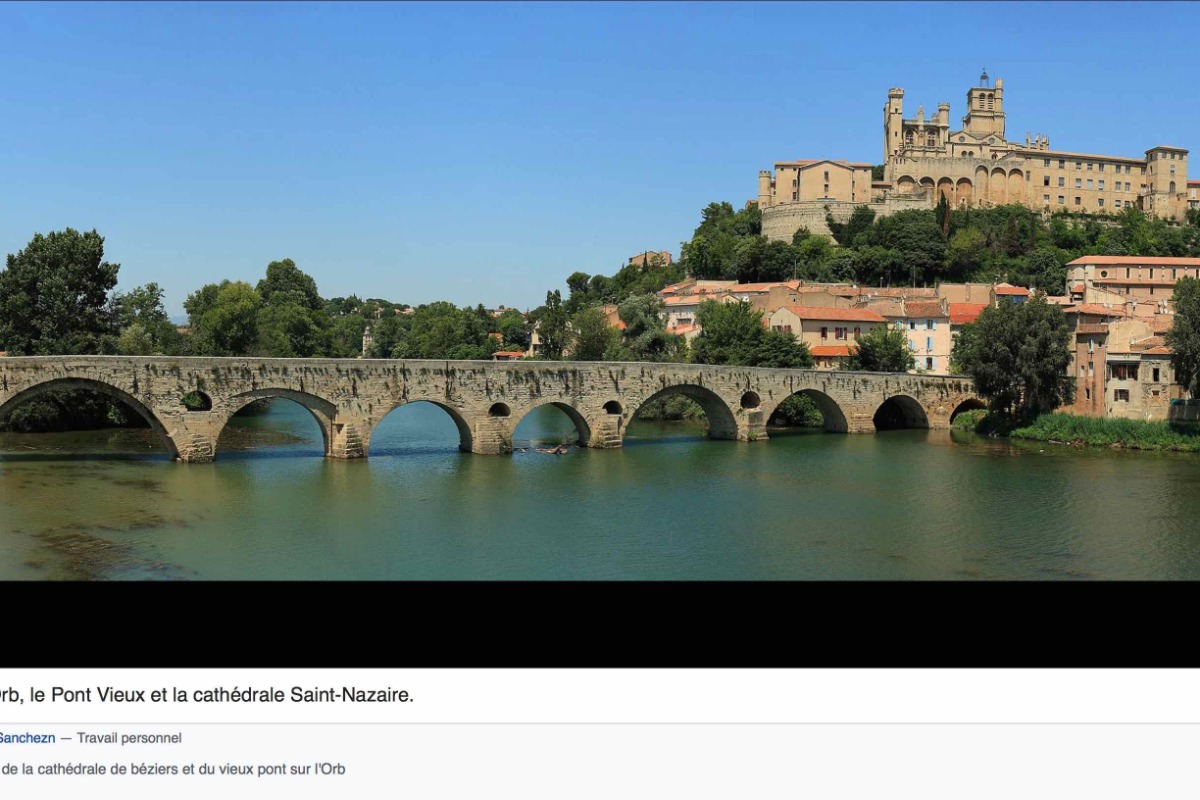Click the middle arch of the old bridge
This screenshot has height=800, width=1200.
pos(550,424)
